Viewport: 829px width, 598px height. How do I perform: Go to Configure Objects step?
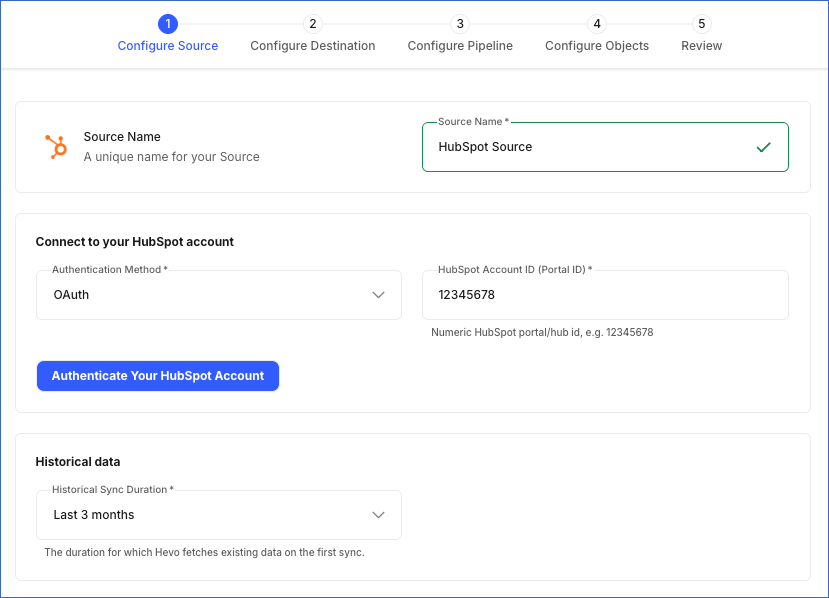click(x=597, y=46)
